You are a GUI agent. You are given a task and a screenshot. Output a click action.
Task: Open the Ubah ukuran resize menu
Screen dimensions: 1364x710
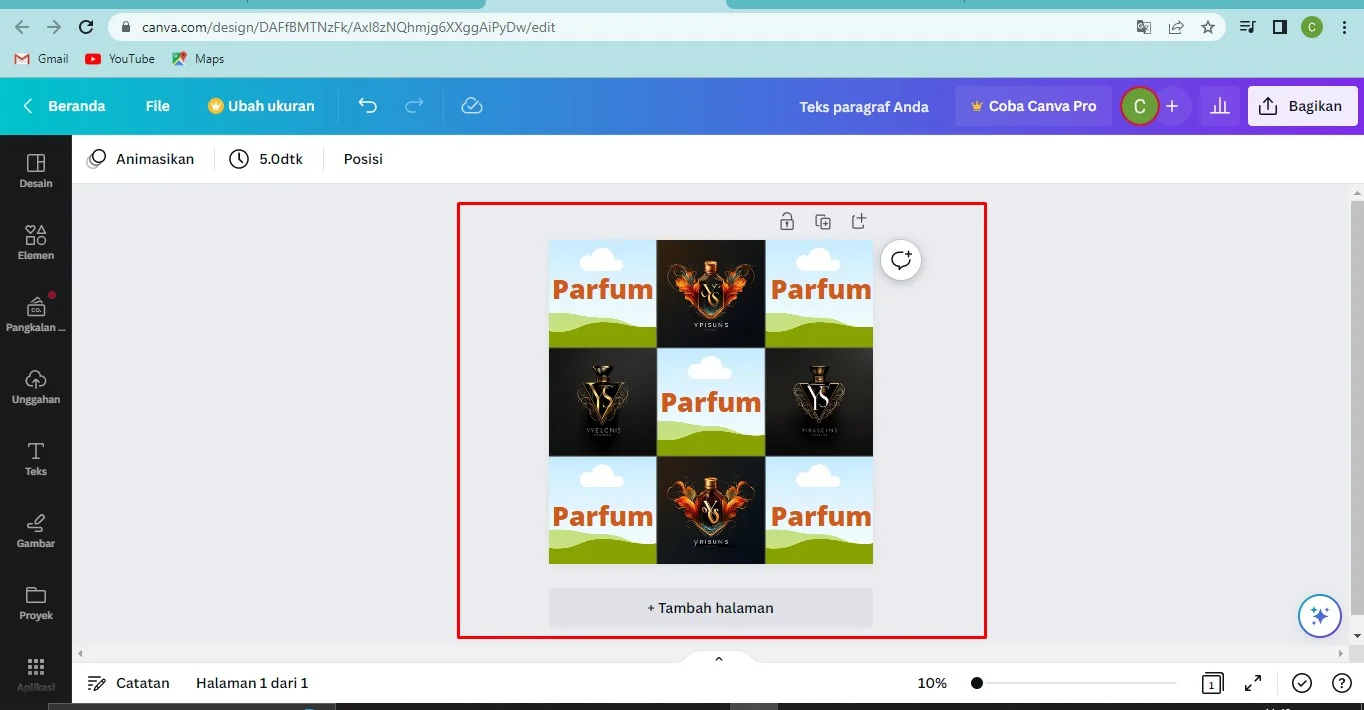coord(261,106)
